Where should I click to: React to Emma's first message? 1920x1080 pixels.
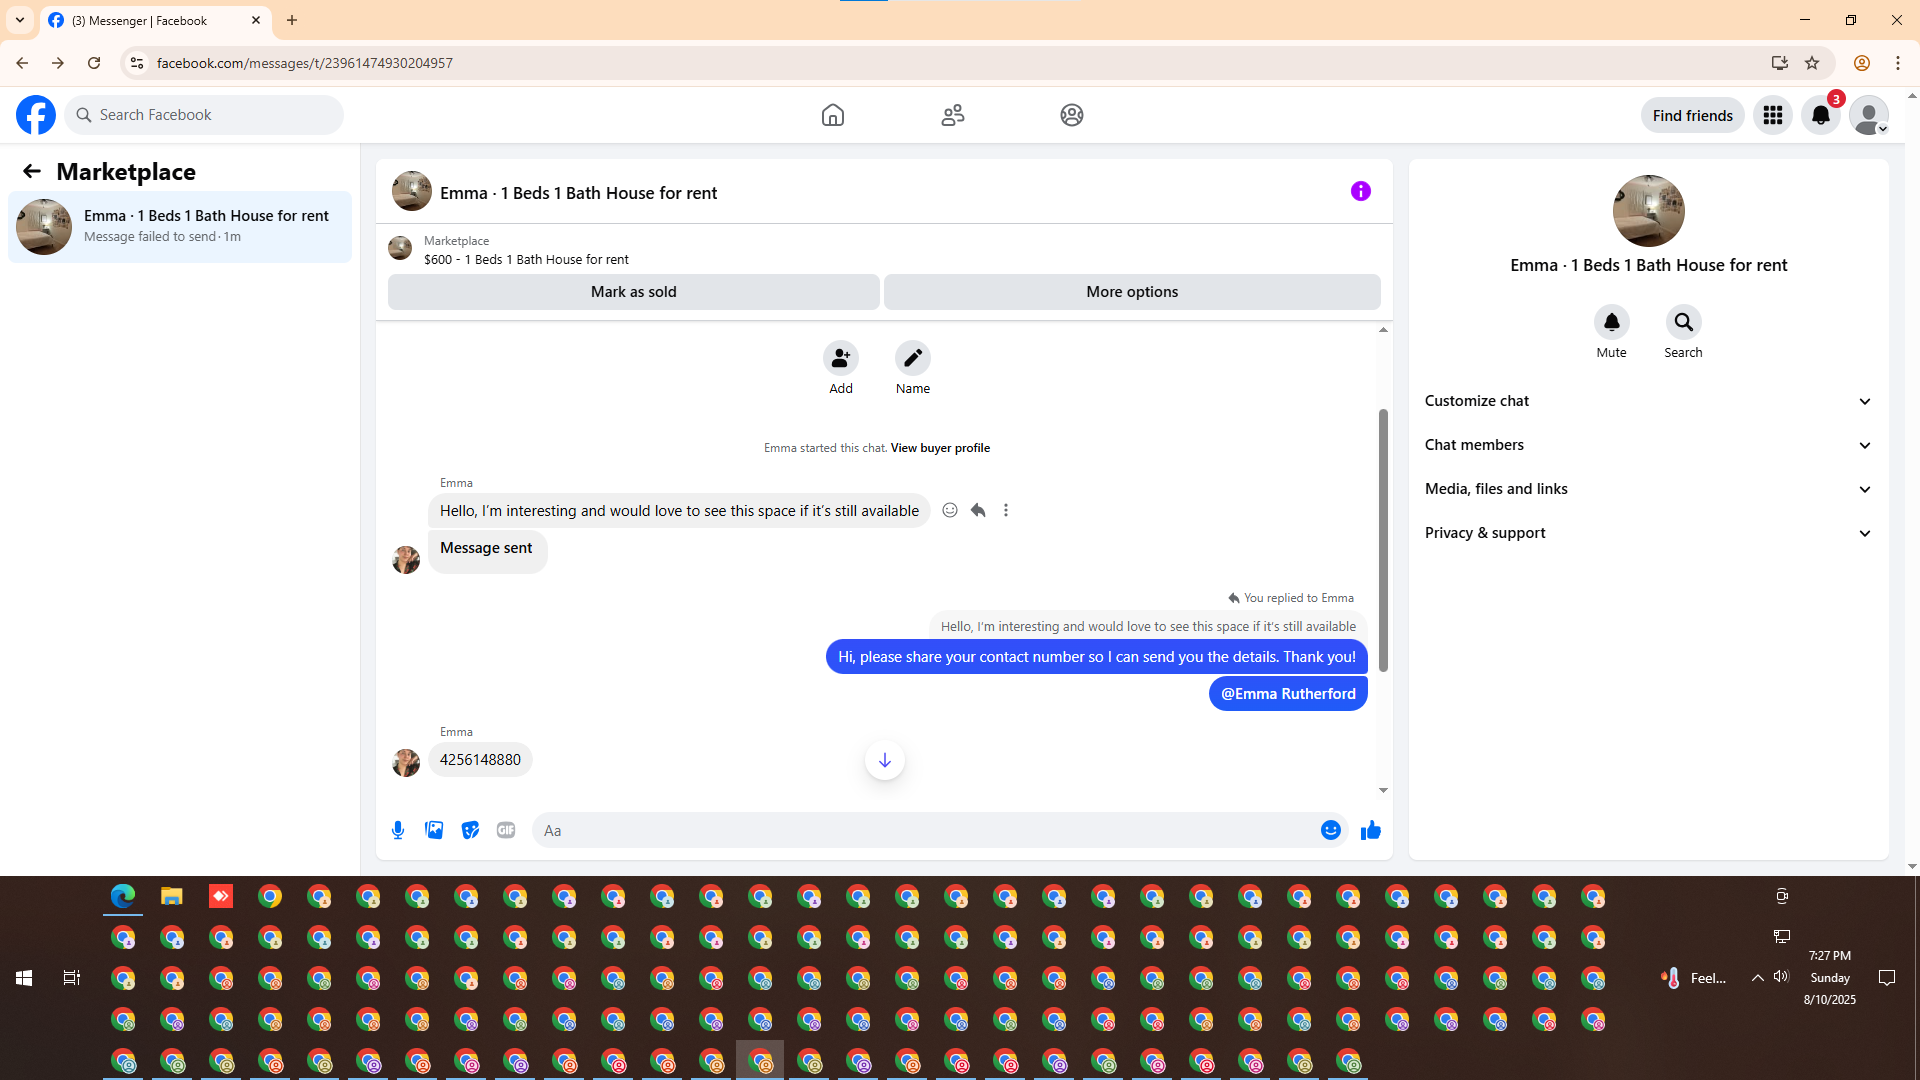point(950,510)
